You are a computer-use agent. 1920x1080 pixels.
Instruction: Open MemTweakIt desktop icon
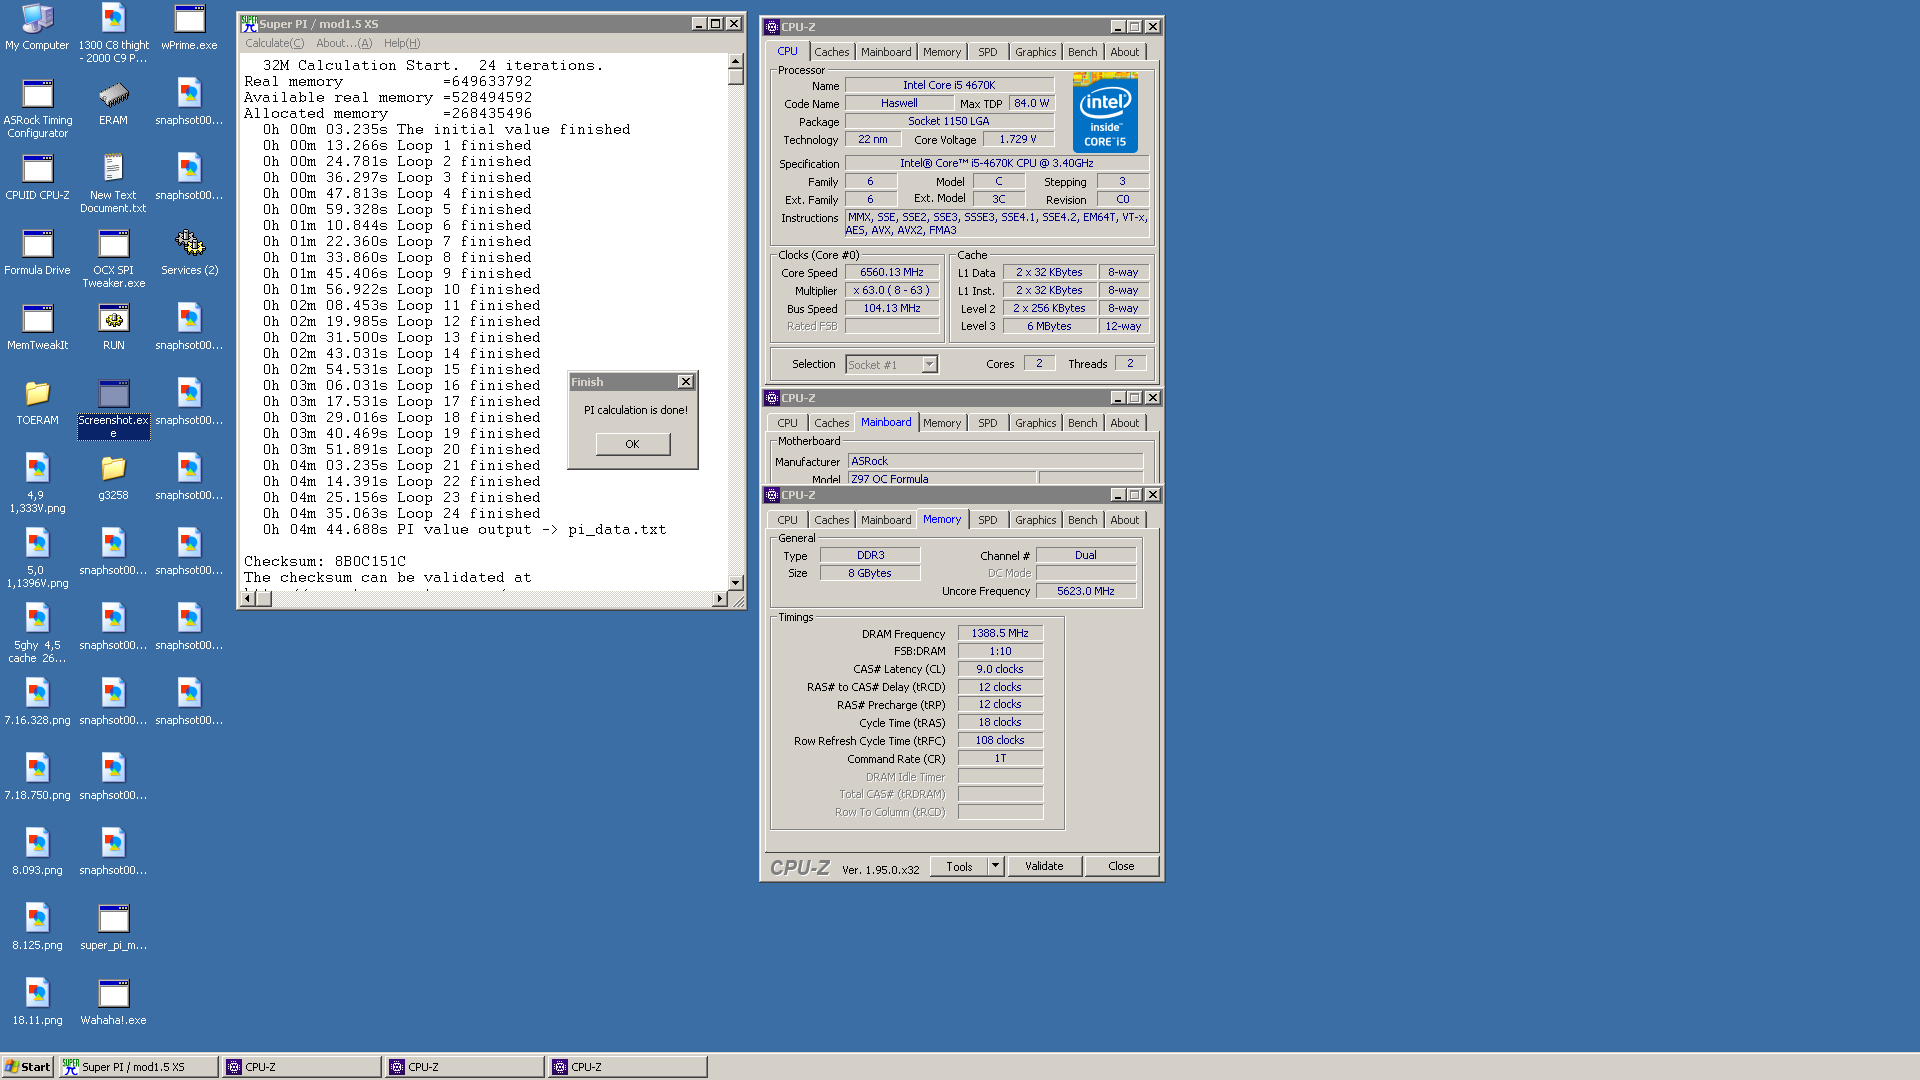[x=37, y=327]
